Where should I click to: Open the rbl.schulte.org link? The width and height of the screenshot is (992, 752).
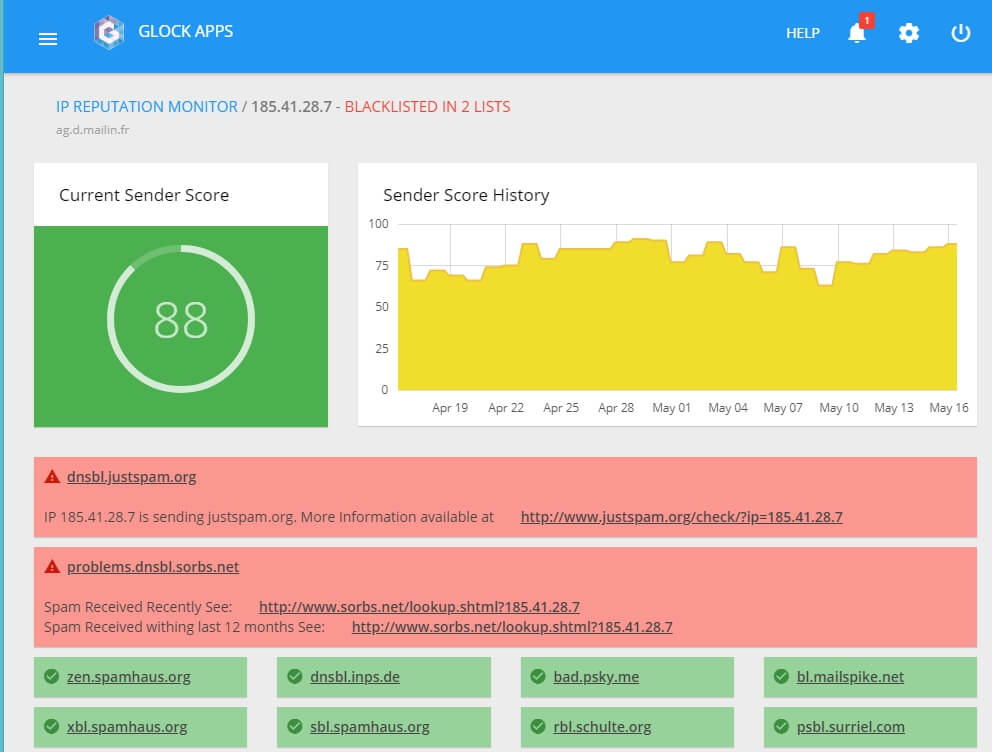[602, 727]
